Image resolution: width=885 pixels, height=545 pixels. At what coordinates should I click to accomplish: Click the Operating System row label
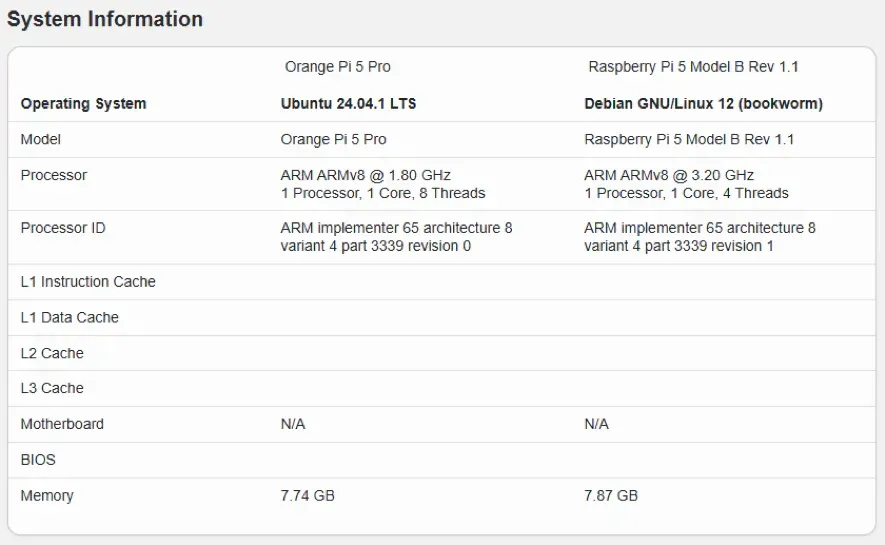click(x=84, y=104)
